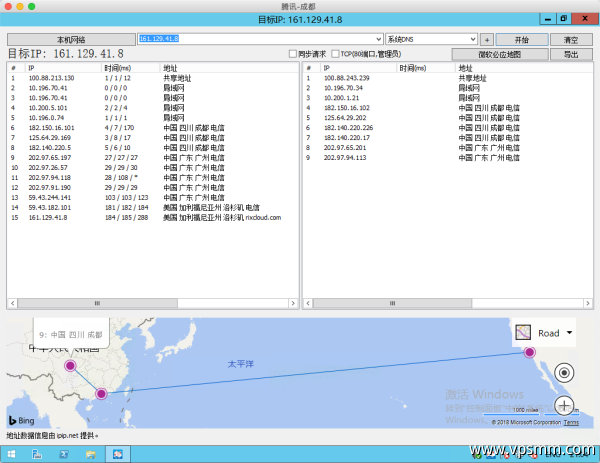
Task: Click left table IP column header
Action: [x=64, y=68]
